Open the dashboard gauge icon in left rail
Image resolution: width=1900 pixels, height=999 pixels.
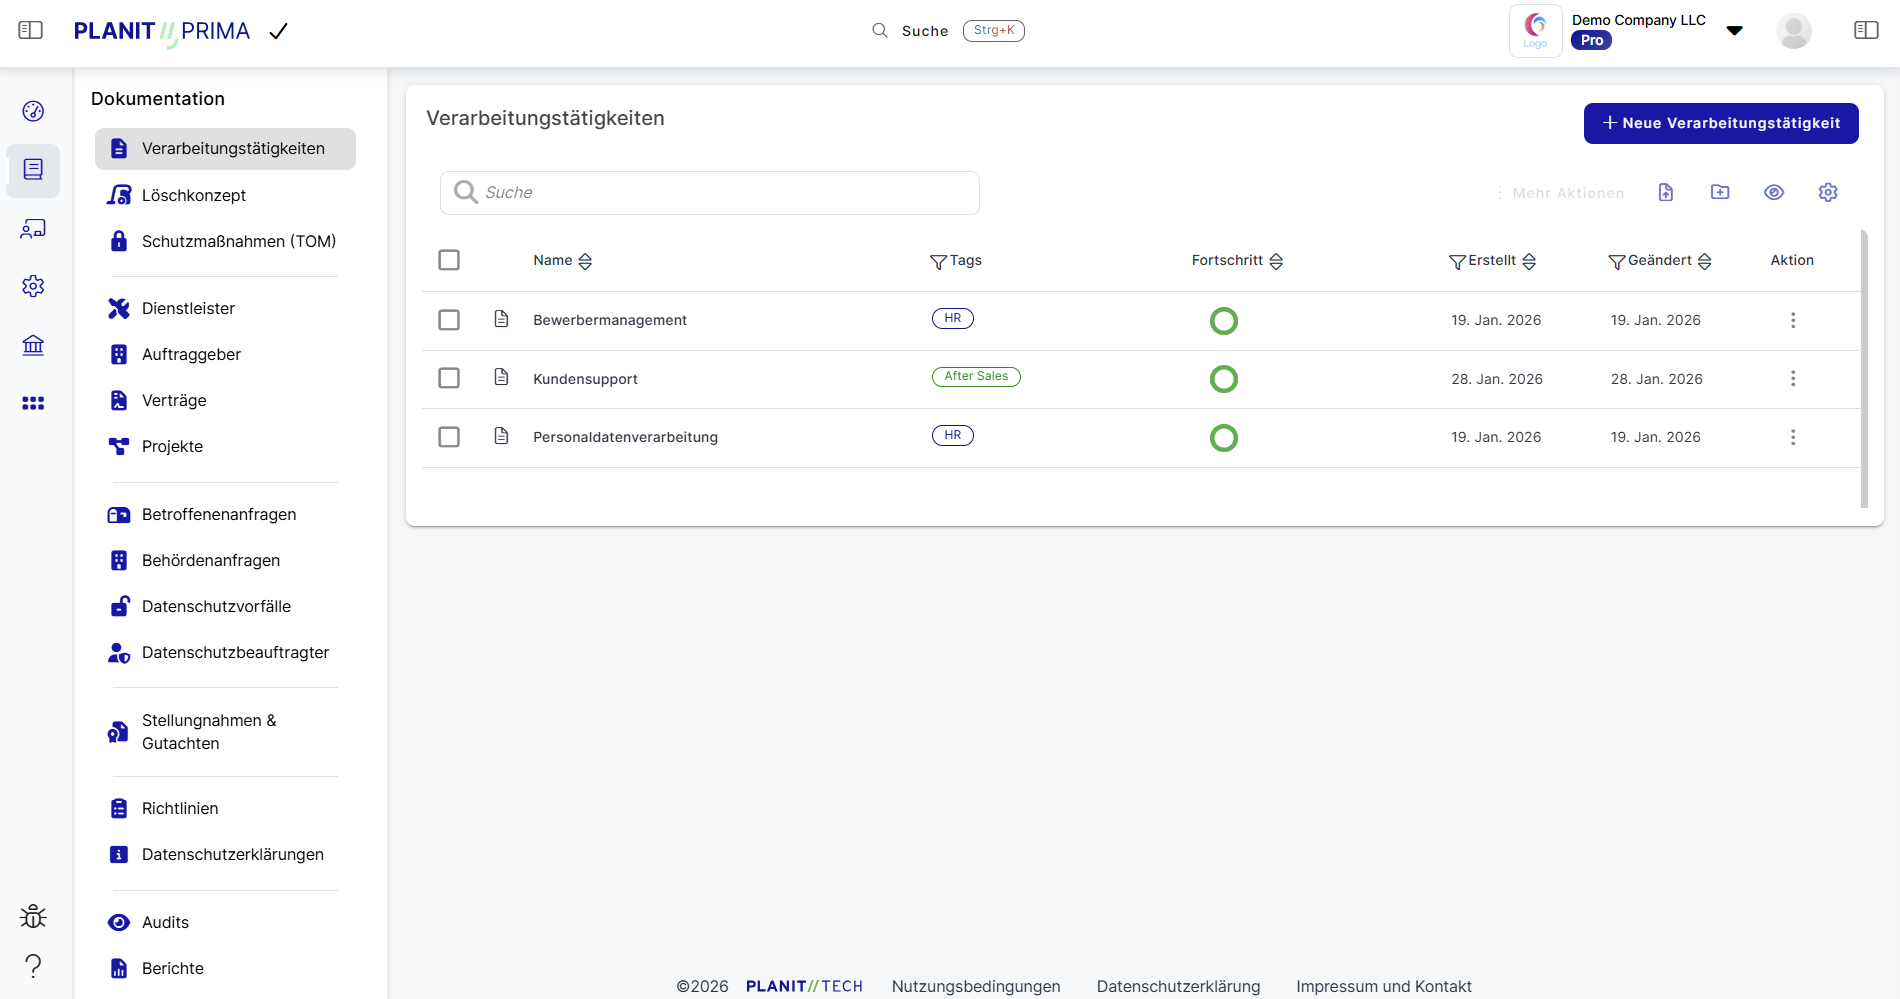tap(33, 111)
